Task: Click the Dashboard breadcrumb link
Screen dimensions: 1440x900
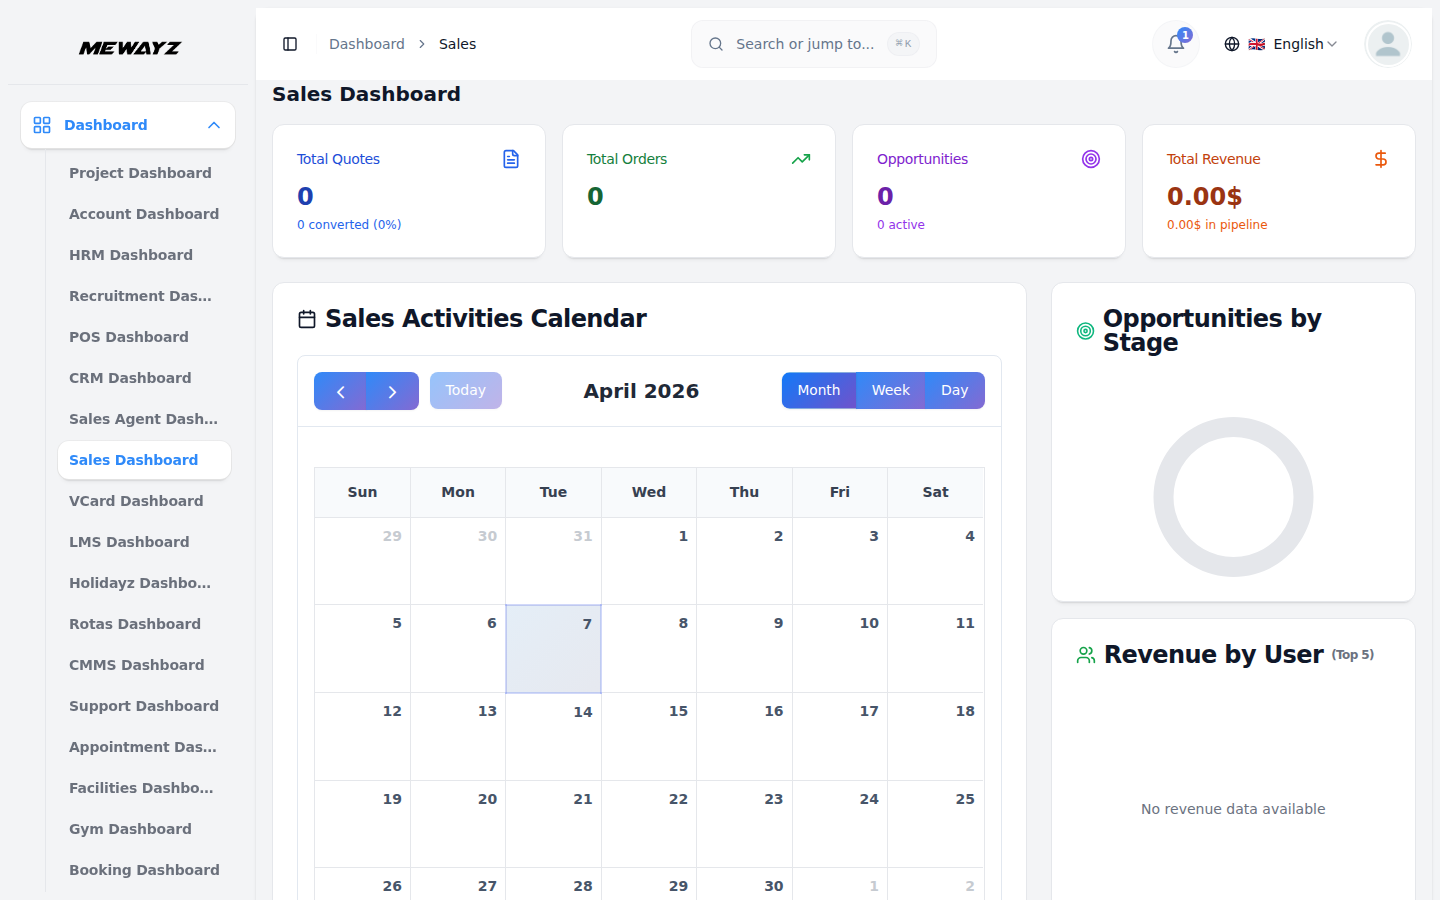Action: [366, 43]
